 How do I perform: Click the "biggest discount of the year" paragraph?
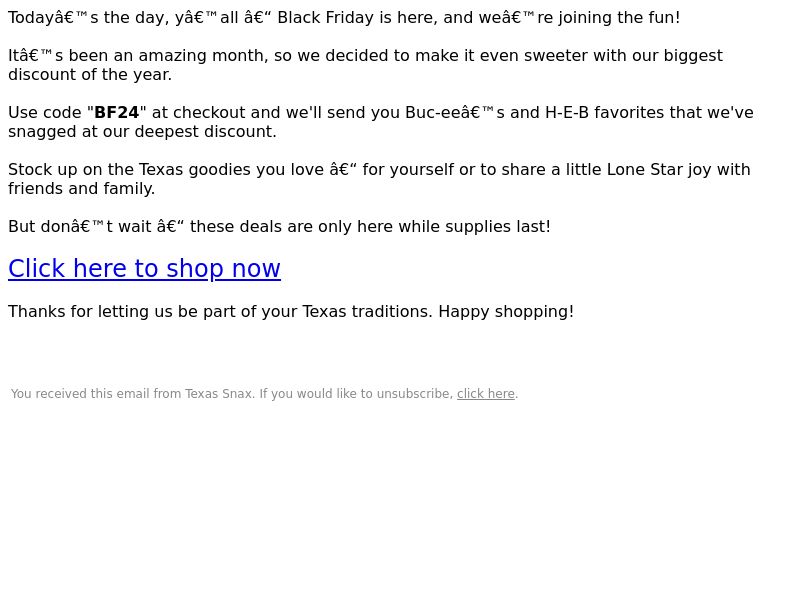(365, 65)
